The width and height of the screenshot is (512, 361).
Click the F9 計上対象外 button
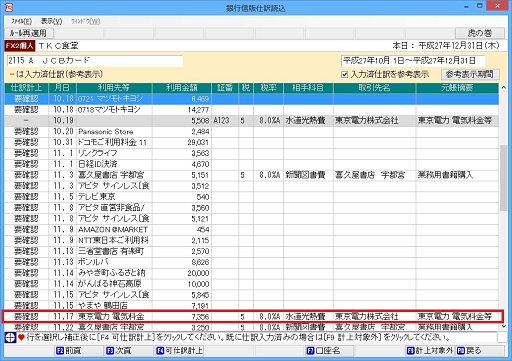tap(430, 351)
